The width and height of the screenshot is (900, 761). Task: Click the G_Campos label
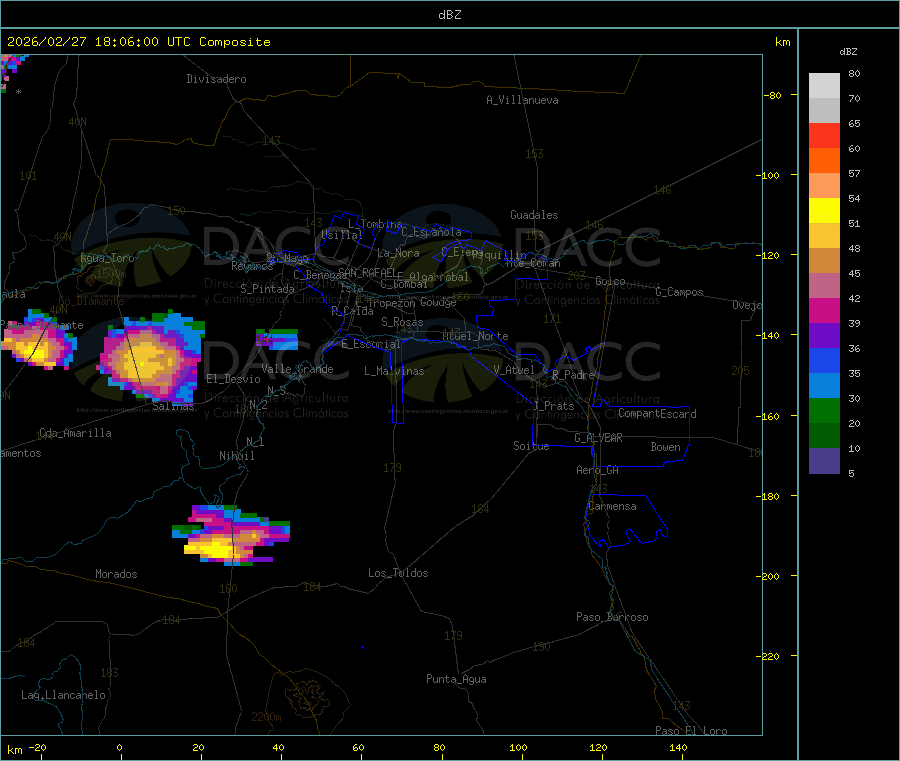[x=680, y=292]
